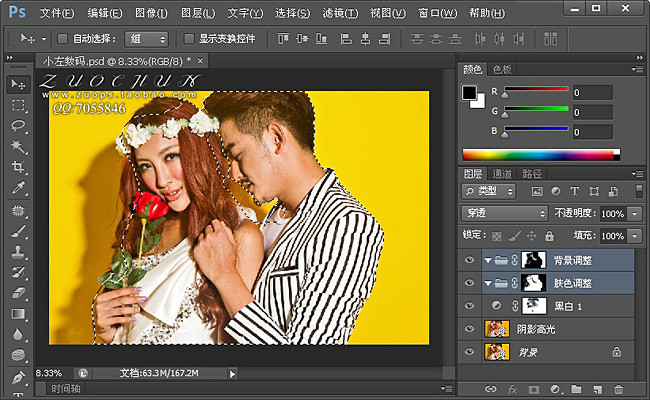The width and height of the screenshot is (650, 400).
Task: Select the Gradient tool
Action: coord(18,314)
